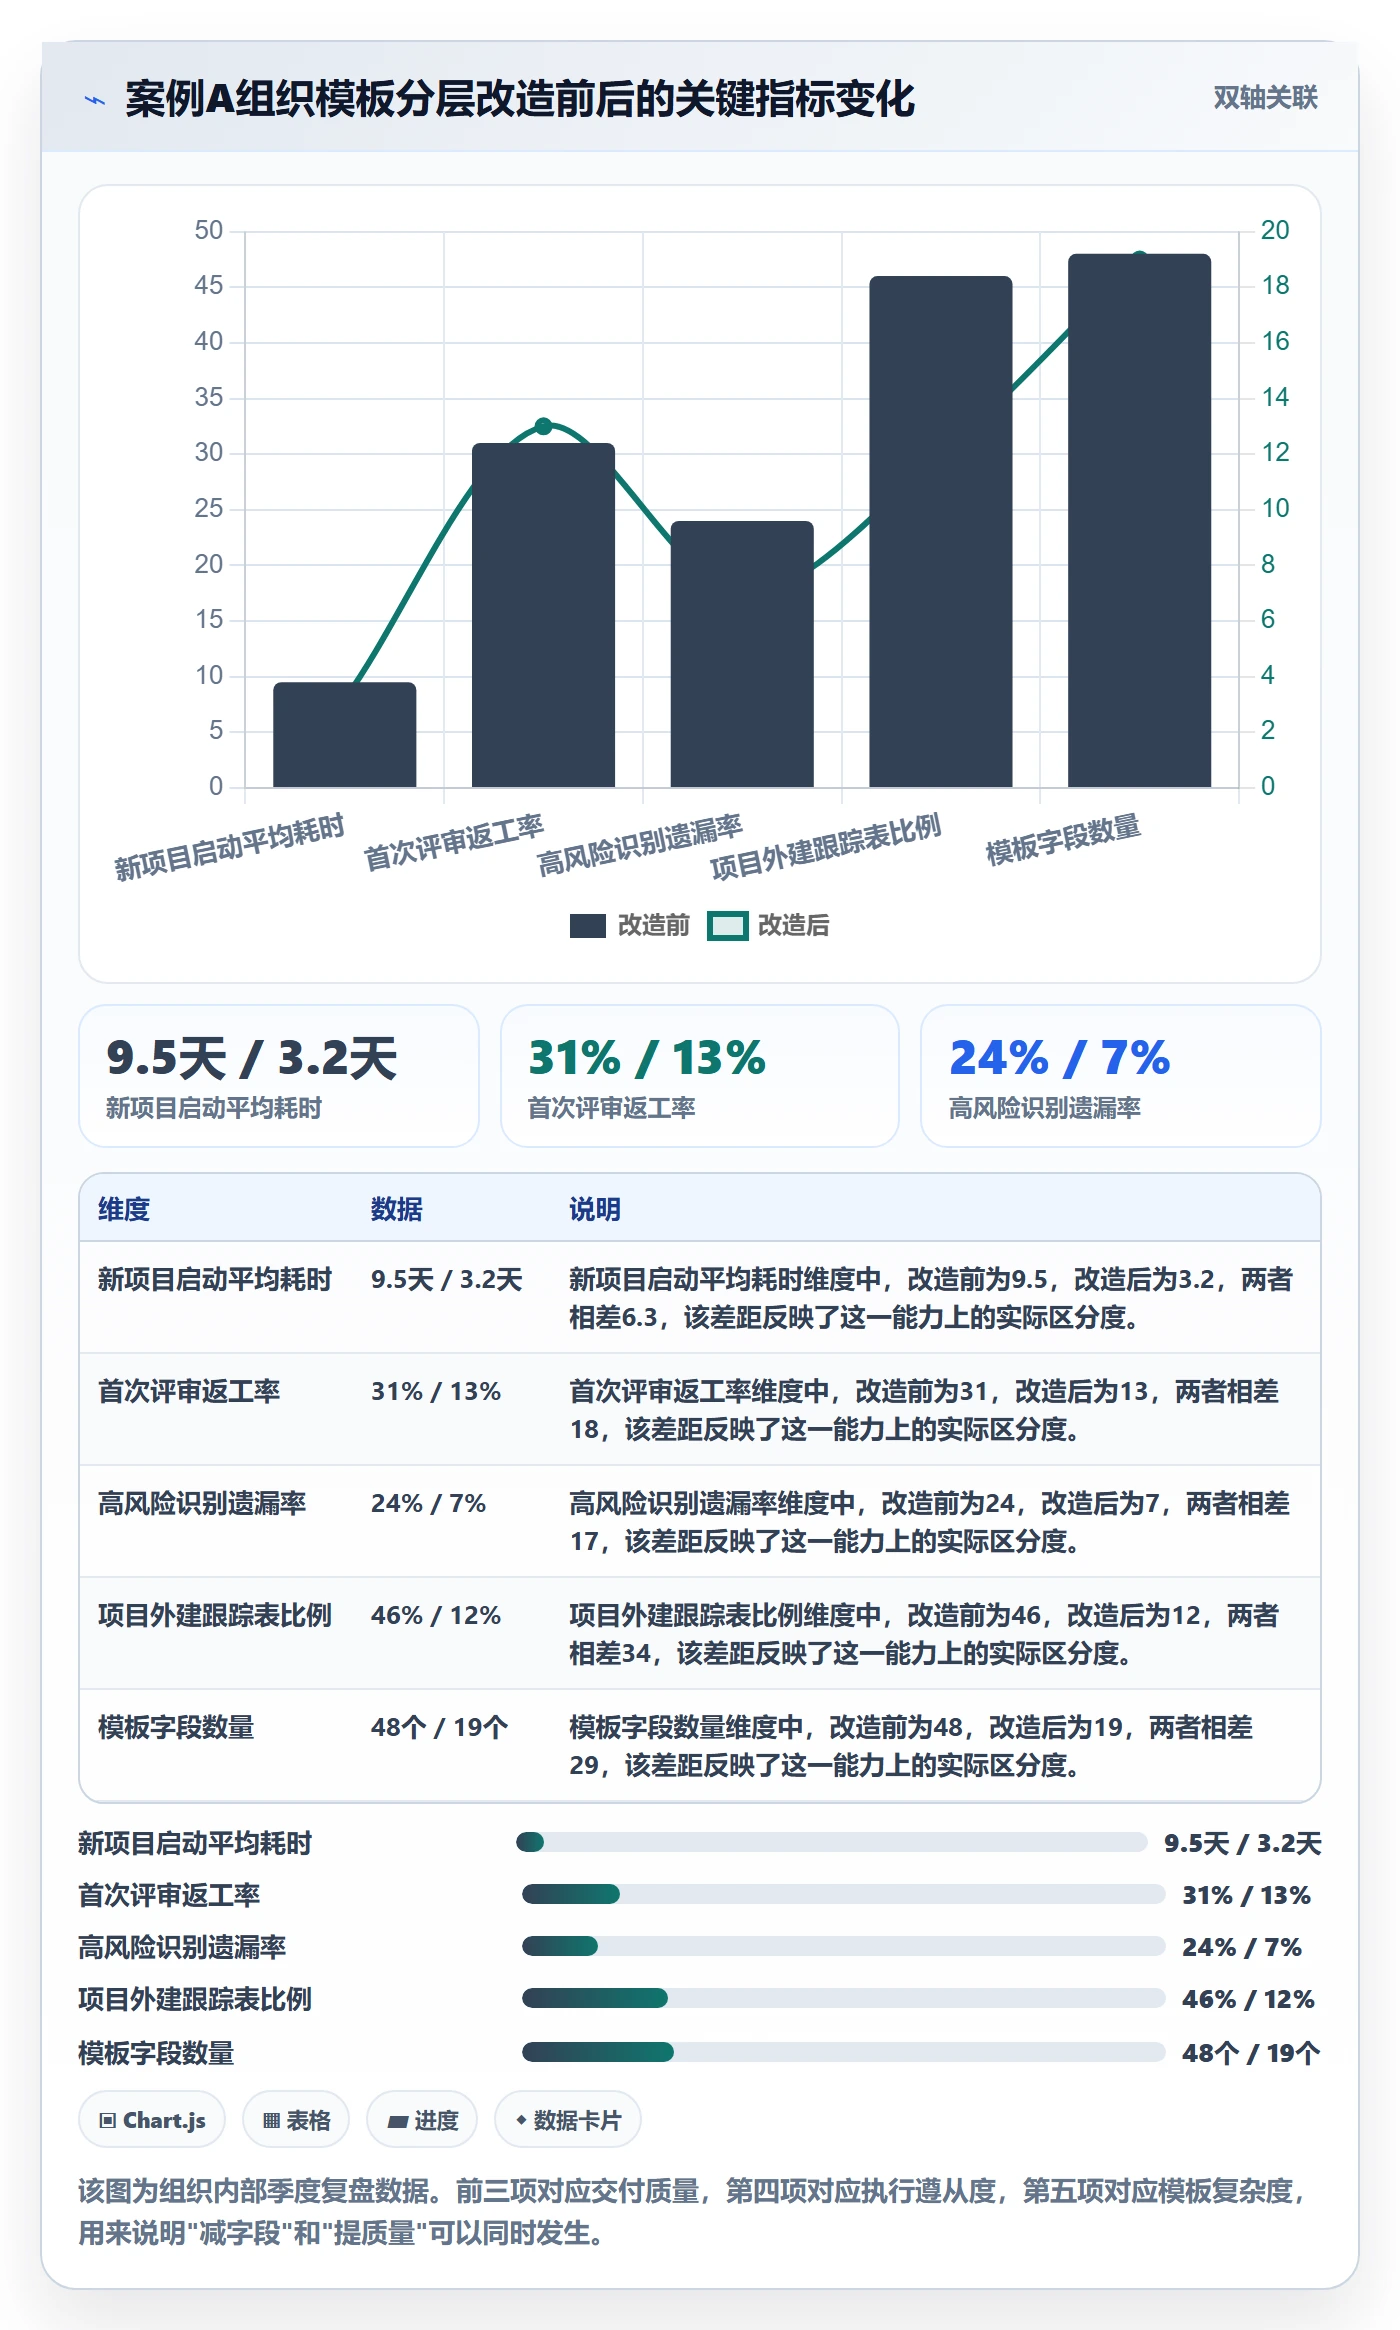
Task: Click the 首次评审返工率 progress bar
Action: tap(844, 1894)
